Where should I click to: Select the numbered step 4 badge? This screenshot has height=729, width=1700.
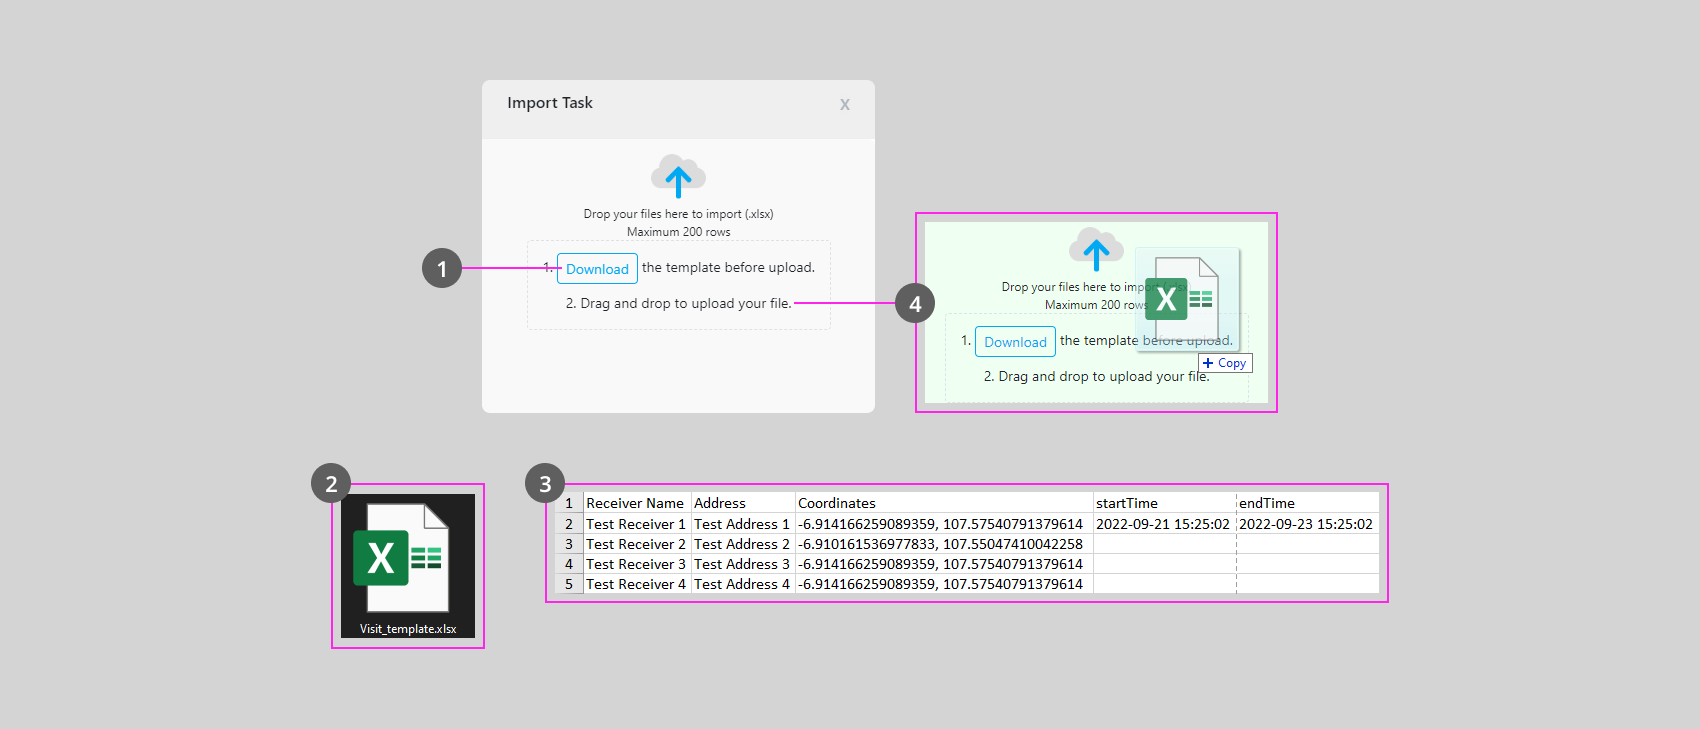[x=915, y=303]
